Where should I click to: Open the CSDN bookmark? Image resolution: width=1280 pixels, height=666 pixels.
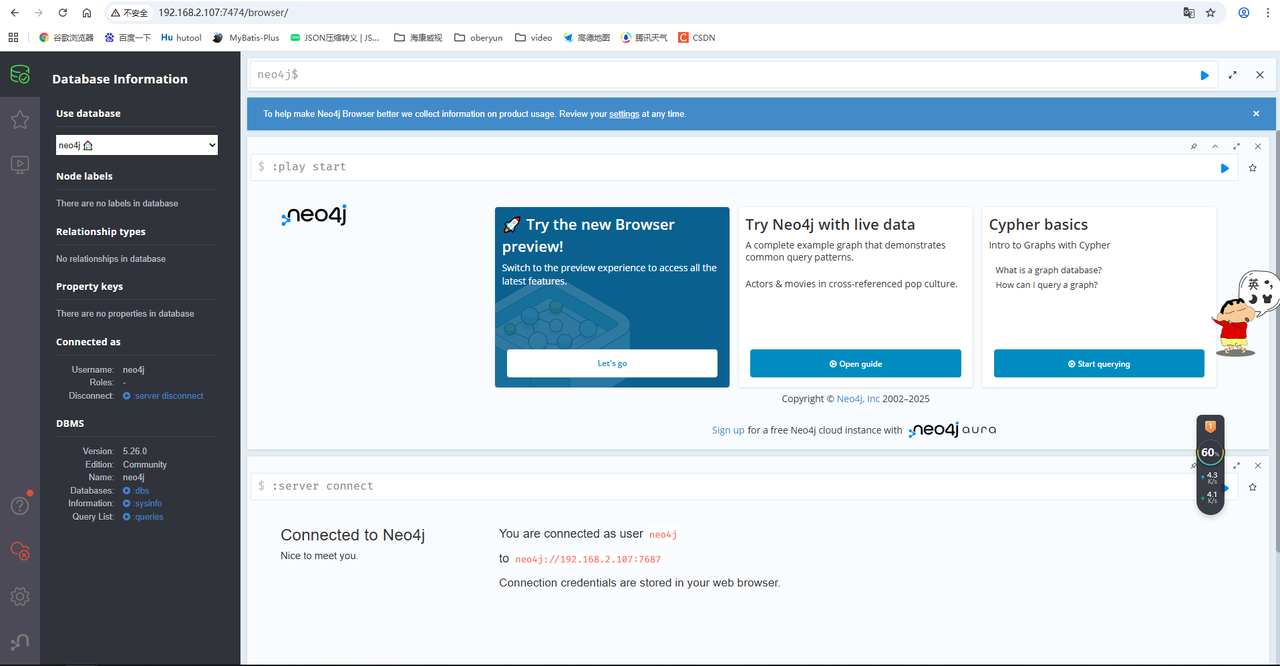697,37
